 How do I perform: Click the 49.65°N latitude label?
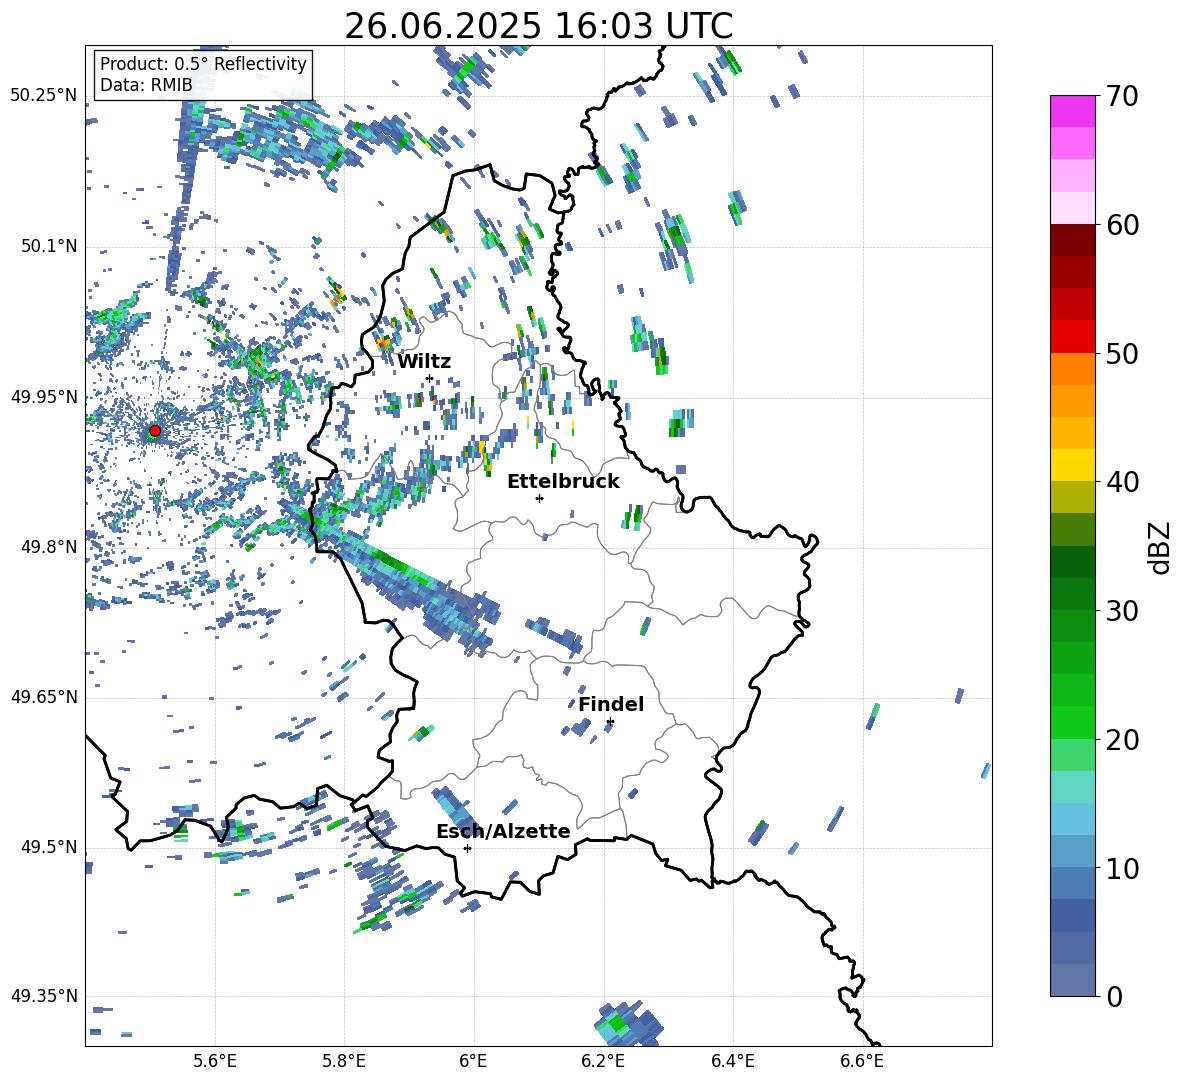click(44, 696)
